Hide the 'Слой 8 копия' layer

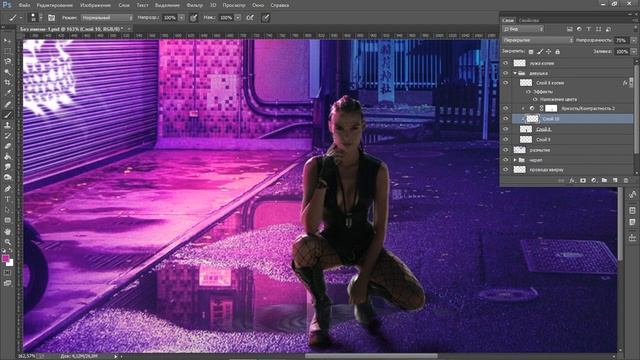pos(506,83)
